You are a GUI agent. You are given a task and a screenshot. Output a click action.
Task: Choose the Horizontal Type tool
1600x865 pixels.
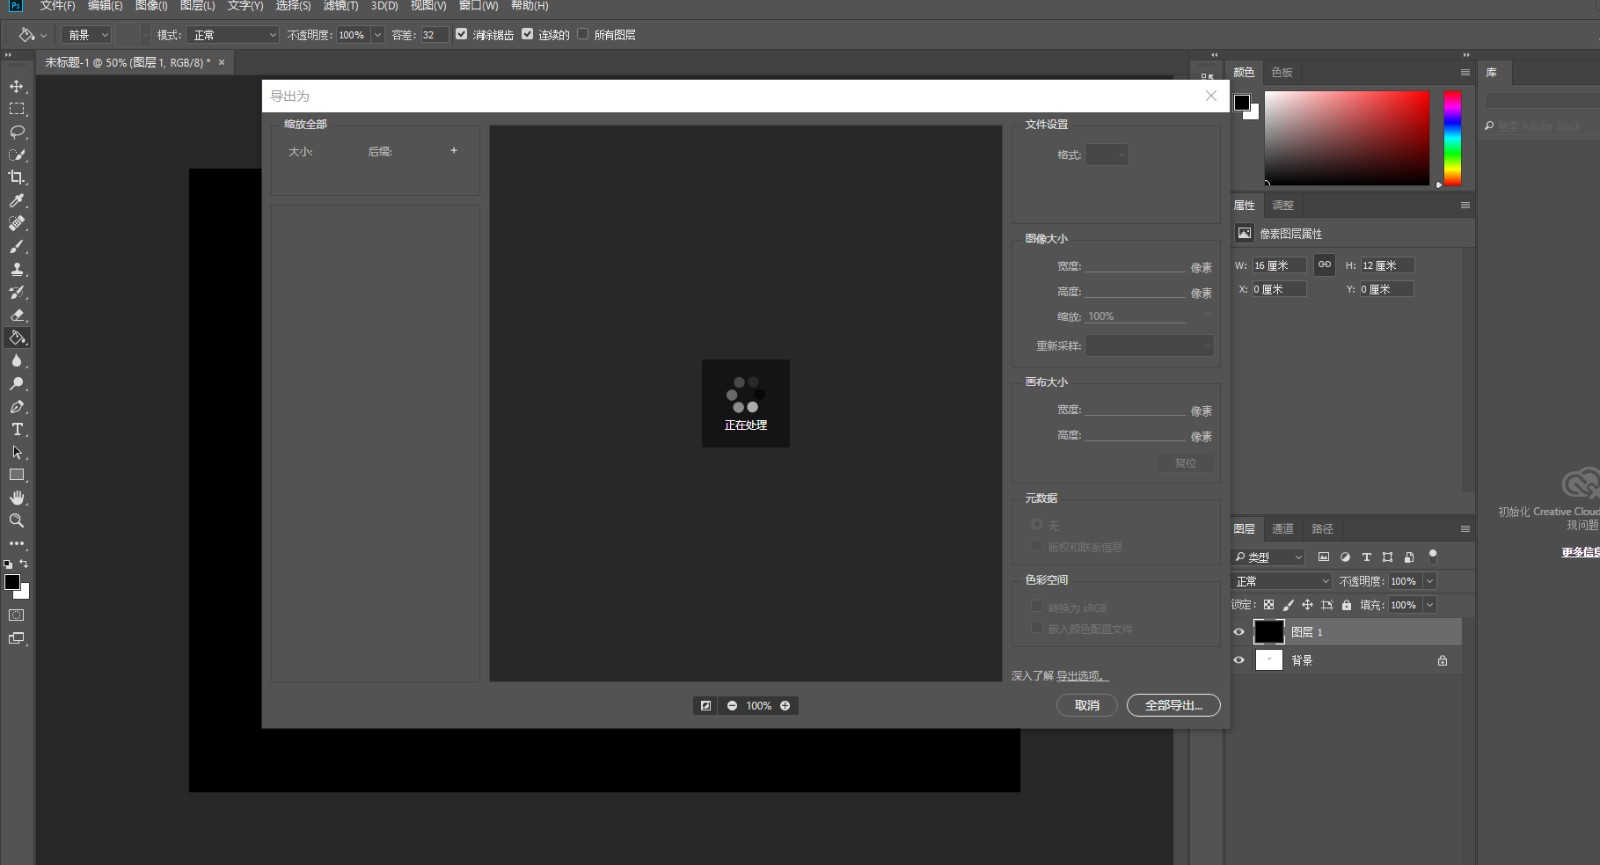(17, 429)
